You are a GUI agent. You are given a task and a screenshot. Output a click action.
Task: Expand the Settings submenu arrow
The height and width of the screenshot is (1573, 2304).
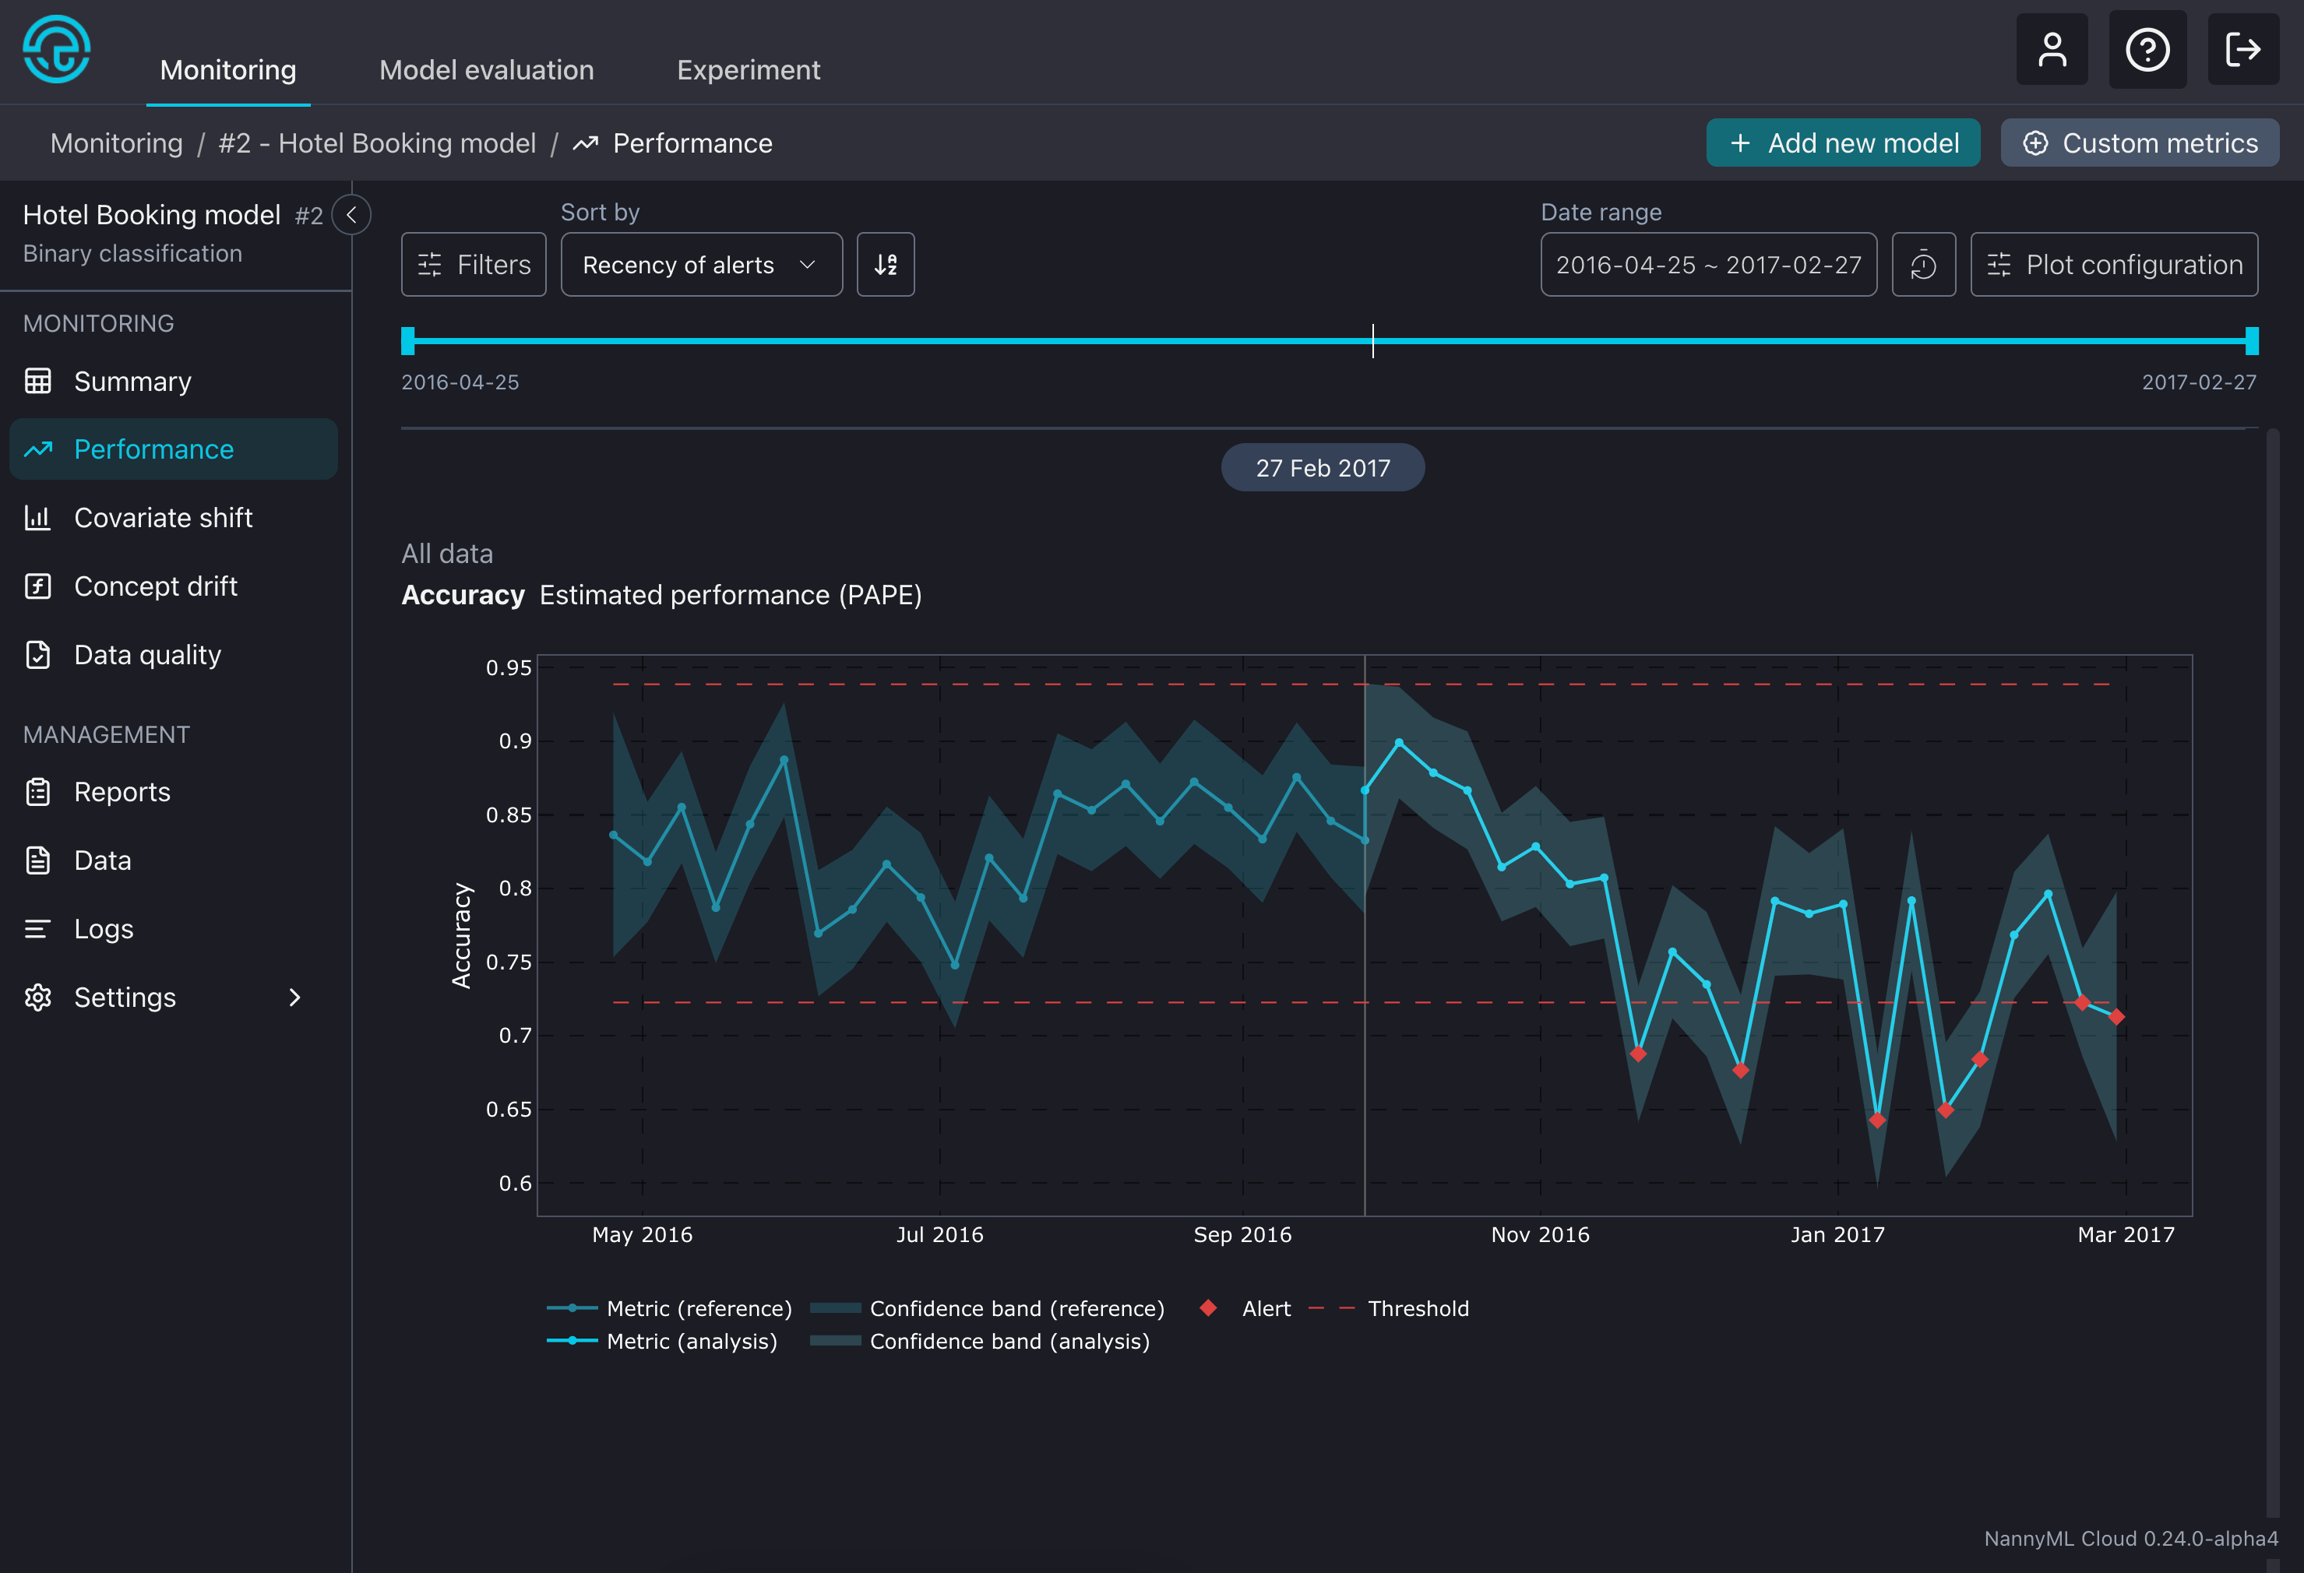pos(294,997)
